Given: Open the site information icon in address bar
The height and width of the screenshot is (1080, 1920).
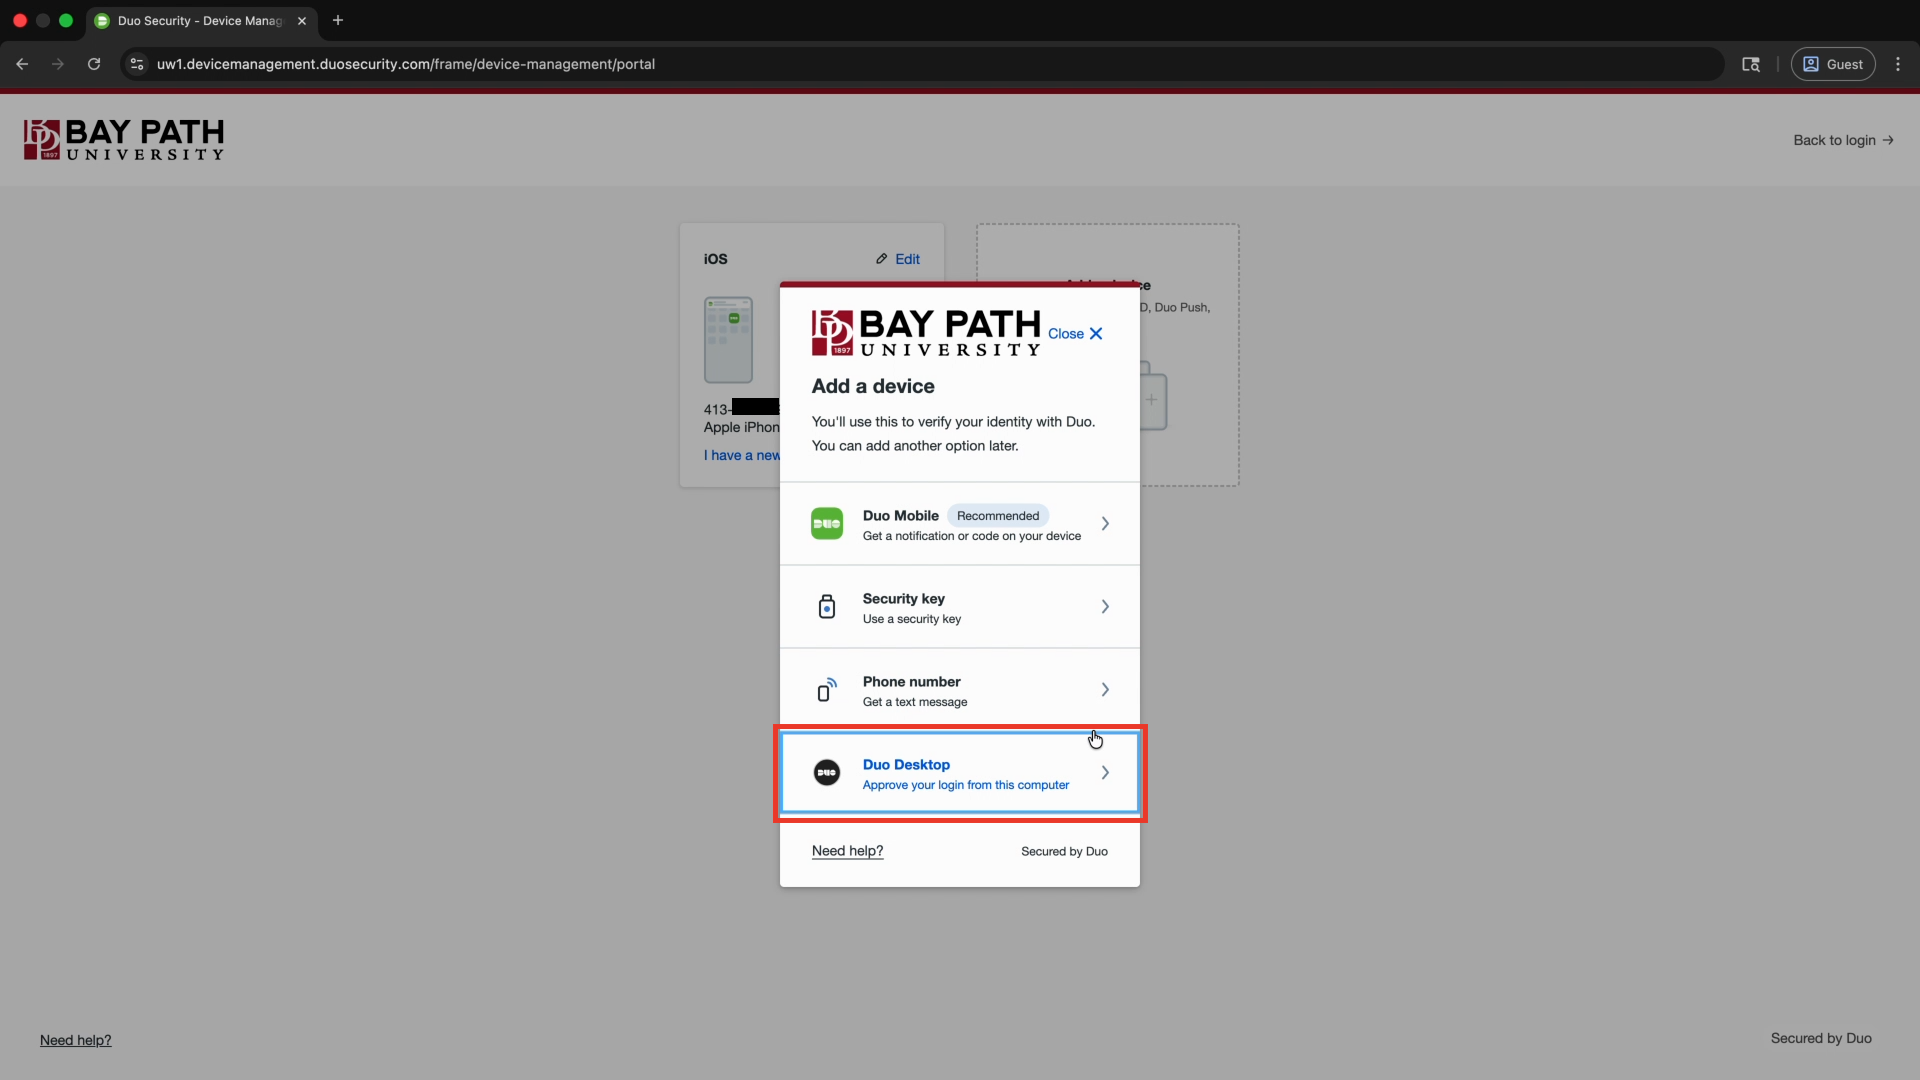Looking at the screenshot, I should [137, 64].
